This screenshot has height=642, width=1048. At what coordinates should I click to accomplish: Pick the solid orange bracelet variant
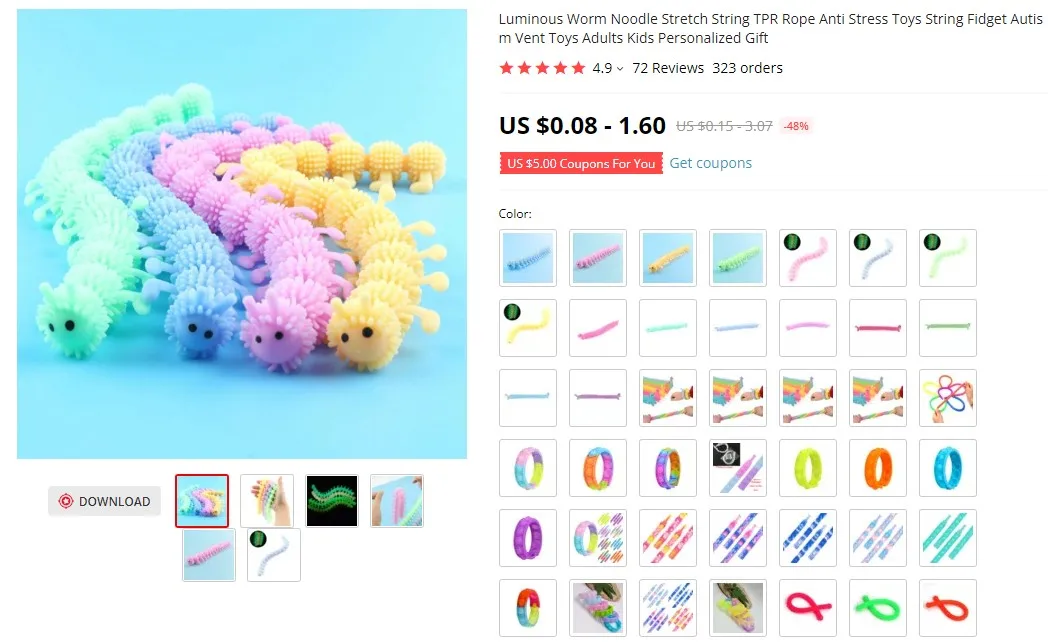878,468
